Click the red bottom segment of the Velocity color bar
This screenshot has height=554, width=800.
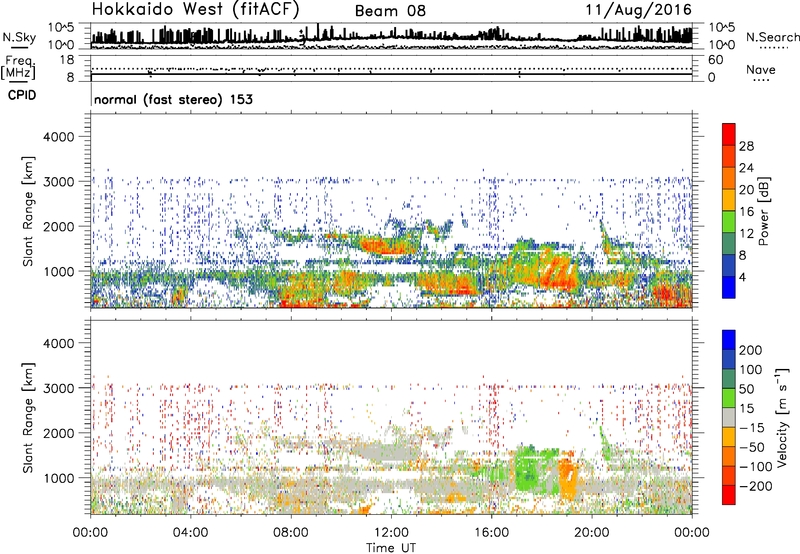[x=729, y=495]
